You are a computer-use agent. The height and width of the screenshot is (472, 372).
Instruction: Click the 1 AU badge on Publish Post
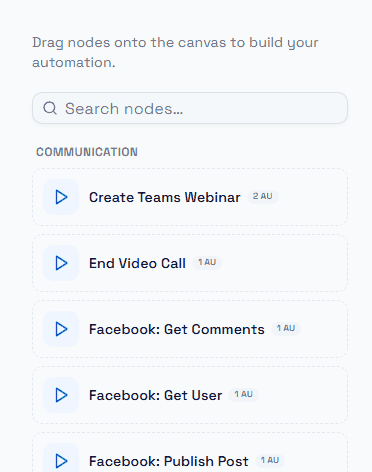coord(270,460)
